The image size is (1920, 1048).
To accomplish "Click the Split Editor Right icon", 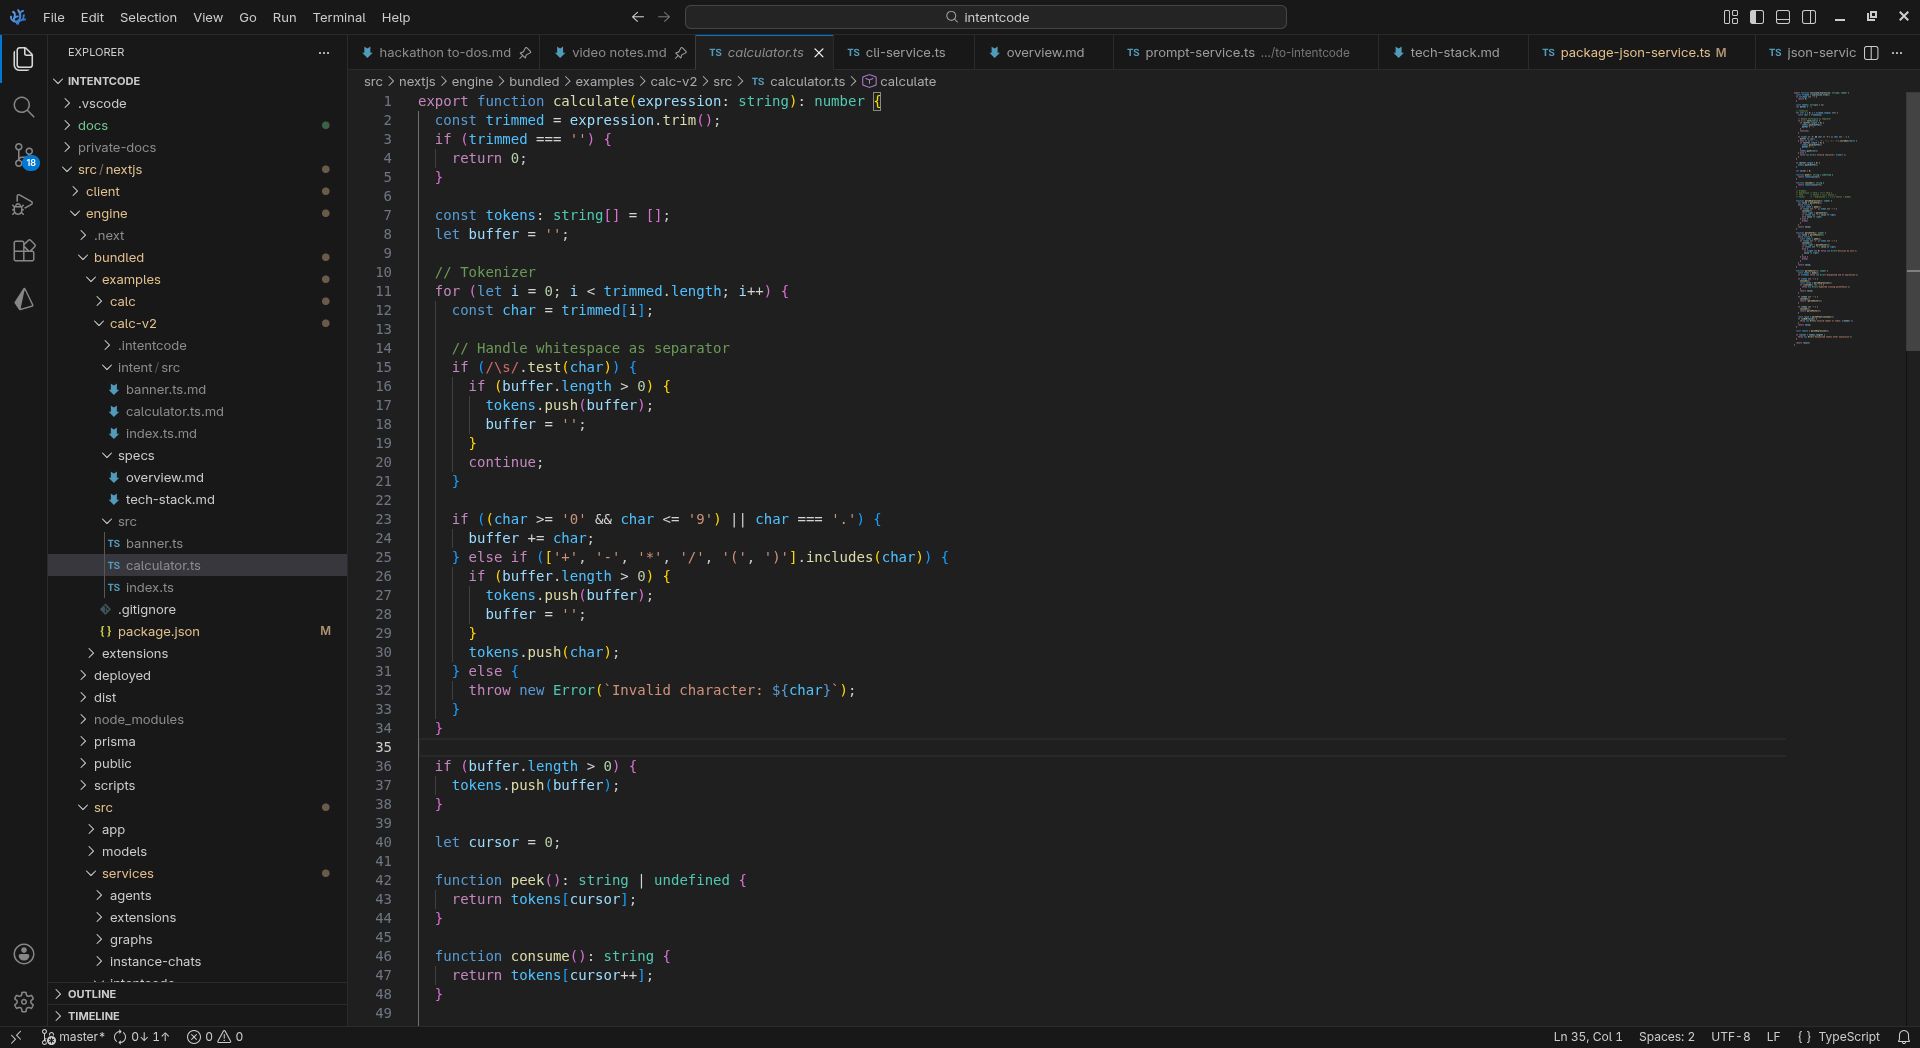I will point(1871,53).
